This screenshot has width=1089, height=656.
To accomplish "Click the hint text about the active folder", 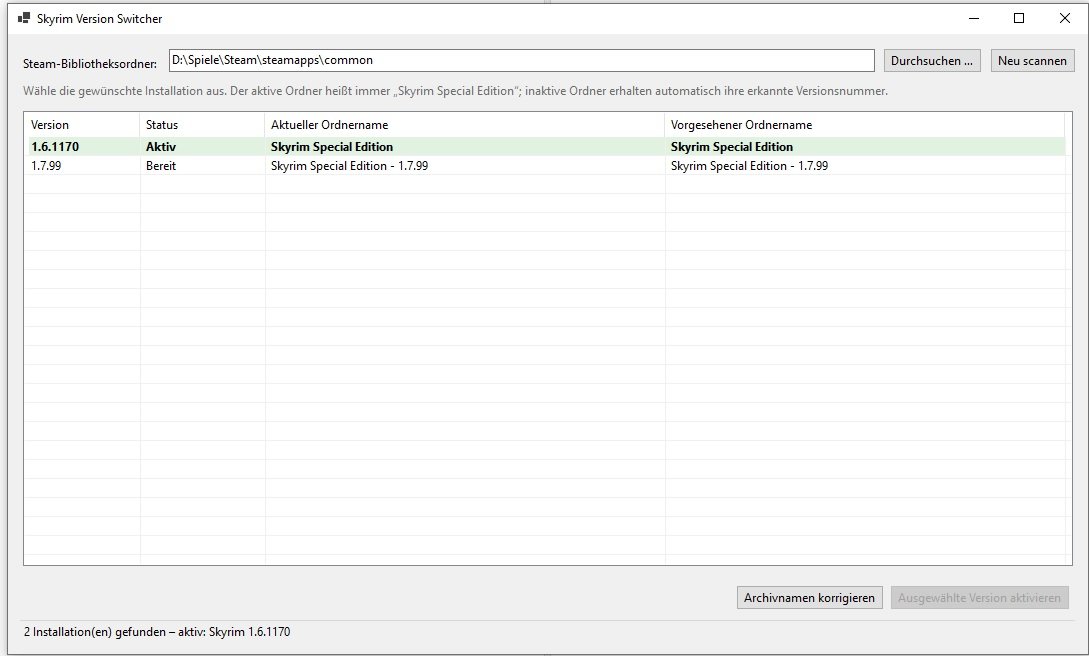I will [455, 91].
